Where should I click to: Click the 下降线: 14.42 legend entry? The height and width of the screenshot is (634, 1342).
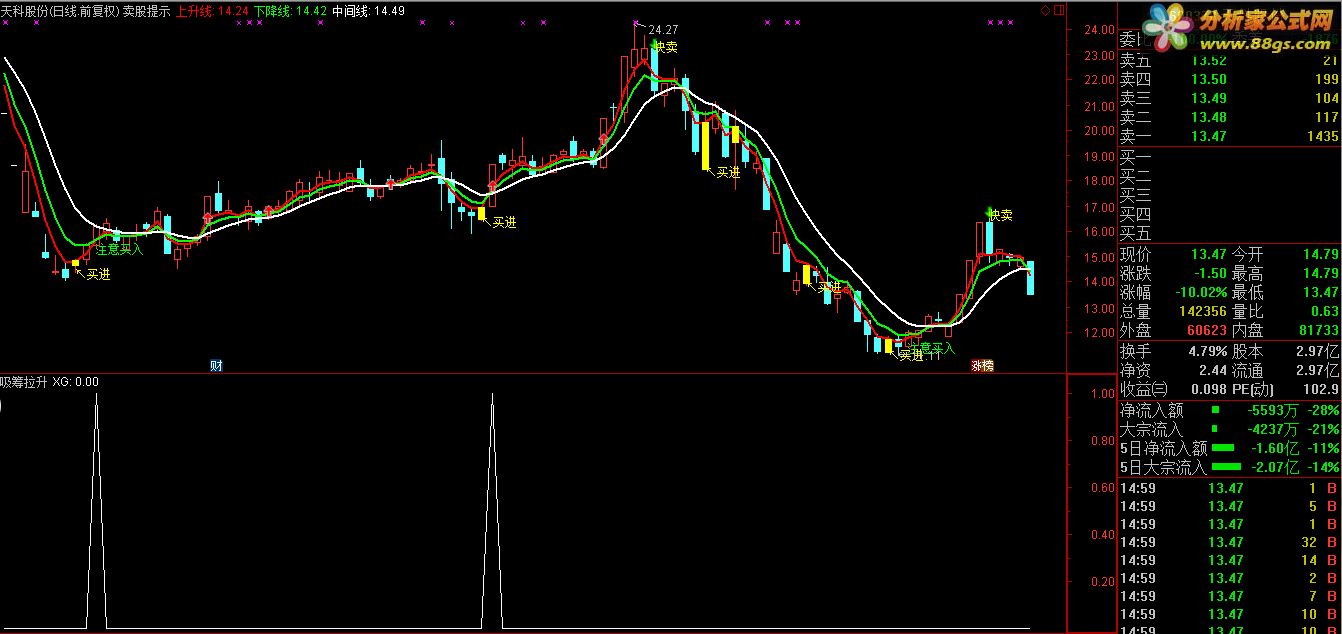click(289, 11)
